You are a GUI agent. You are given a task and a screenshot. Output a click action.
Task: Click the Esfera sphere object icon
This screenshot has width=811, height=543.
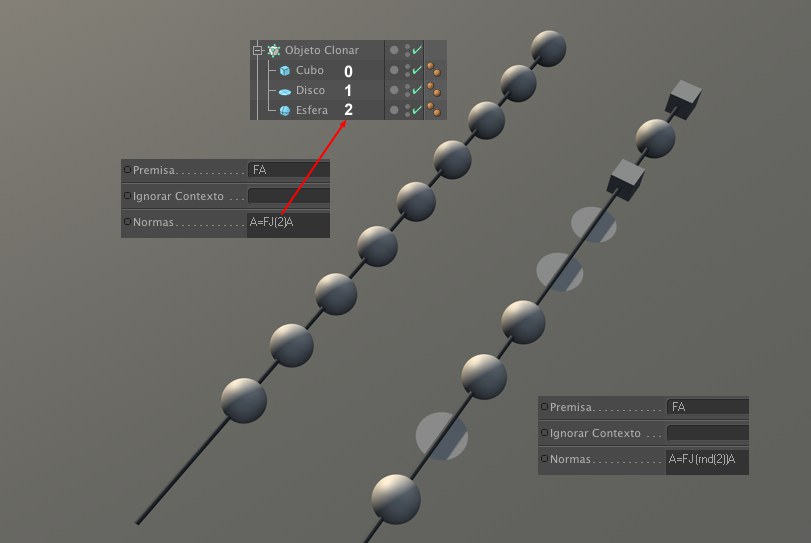click(285, 110)
